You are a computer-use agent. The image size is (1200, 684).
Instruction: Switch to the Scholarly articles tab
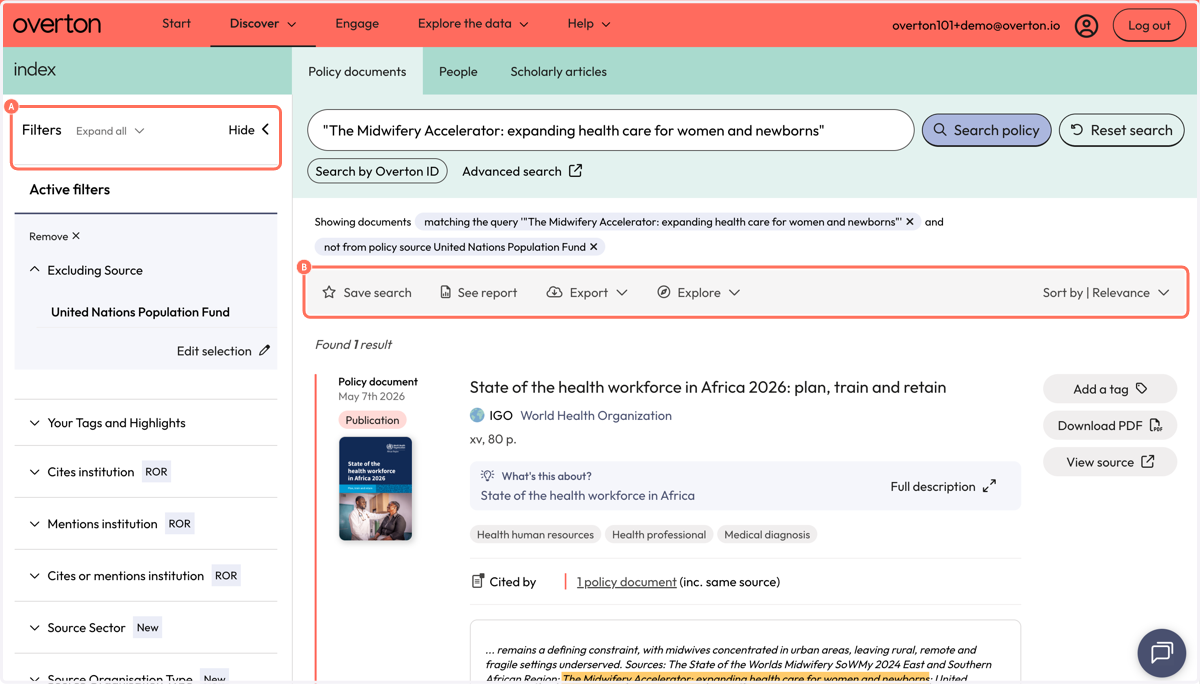pyautogui.click(x=558, y=72)
